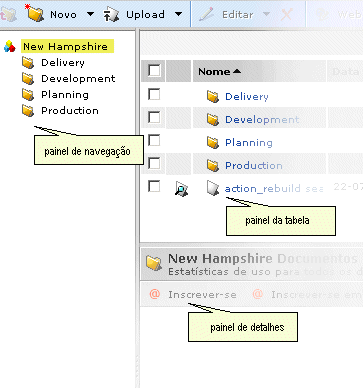
Task: Check the select-all checkbox in table header
Action: (x=154, y=71)
